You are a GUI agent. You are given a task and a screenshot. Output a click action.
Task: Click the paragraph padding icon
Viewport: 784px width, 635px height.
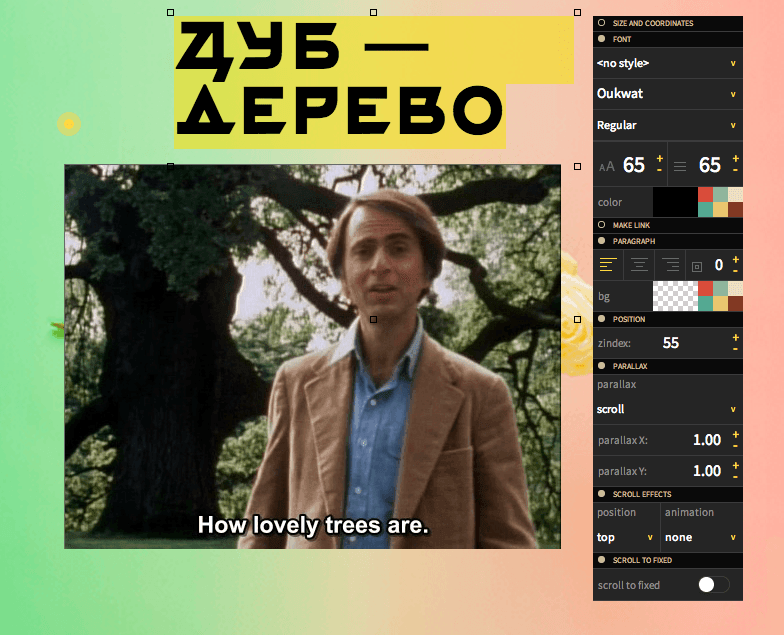[696, 266]
